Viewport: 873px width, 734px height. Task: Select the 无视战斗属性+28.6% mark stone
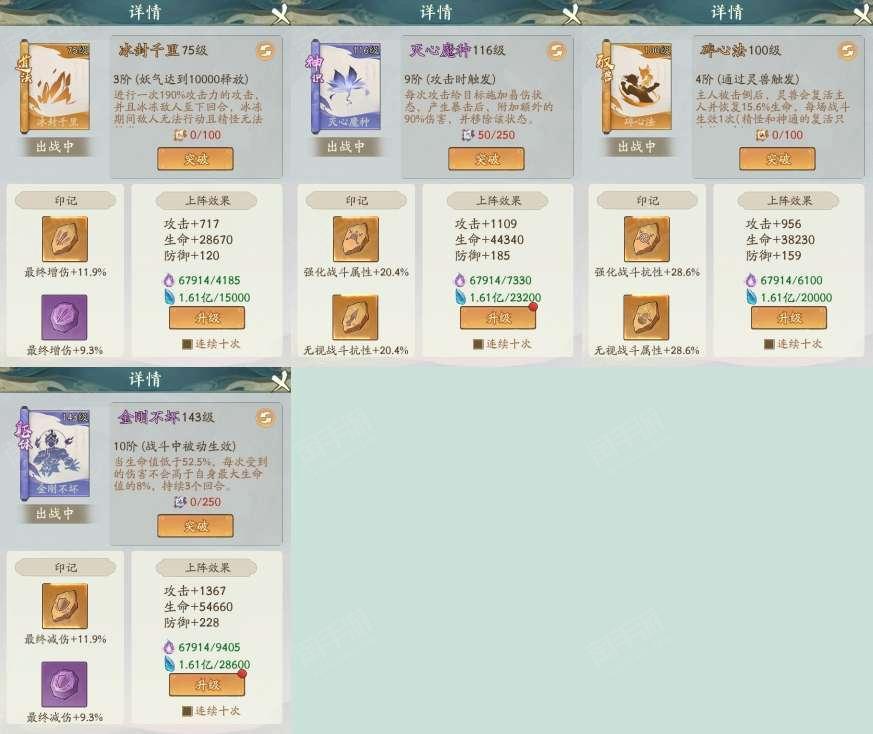(646, 317)
